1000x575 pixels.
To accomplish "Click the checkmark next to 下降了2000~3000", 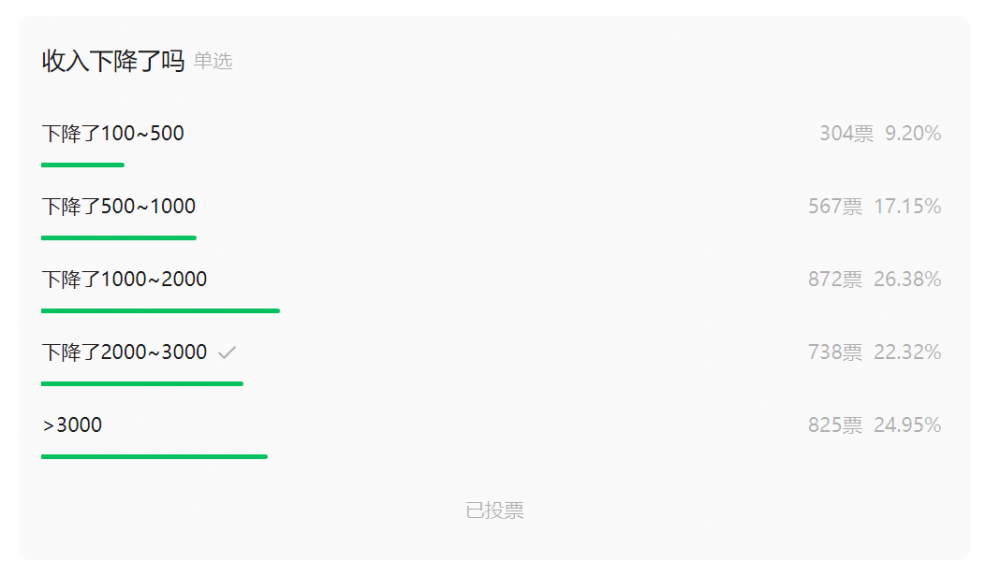I will 227,352.
